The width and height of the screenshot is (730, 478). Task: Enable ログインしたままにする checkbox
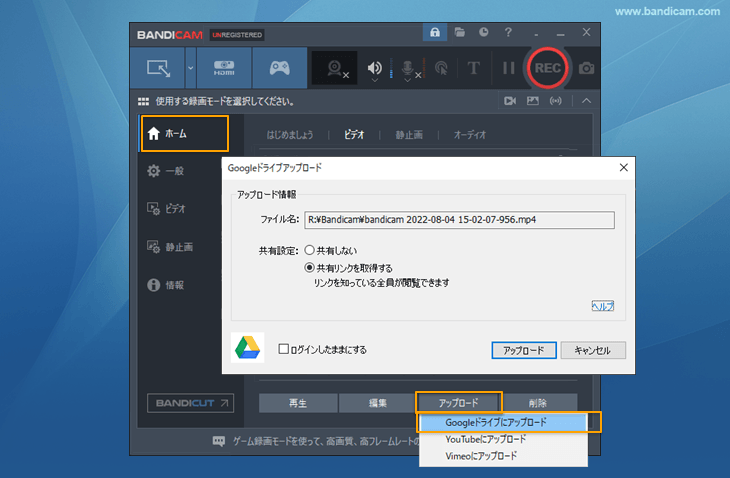click(283, 349)
